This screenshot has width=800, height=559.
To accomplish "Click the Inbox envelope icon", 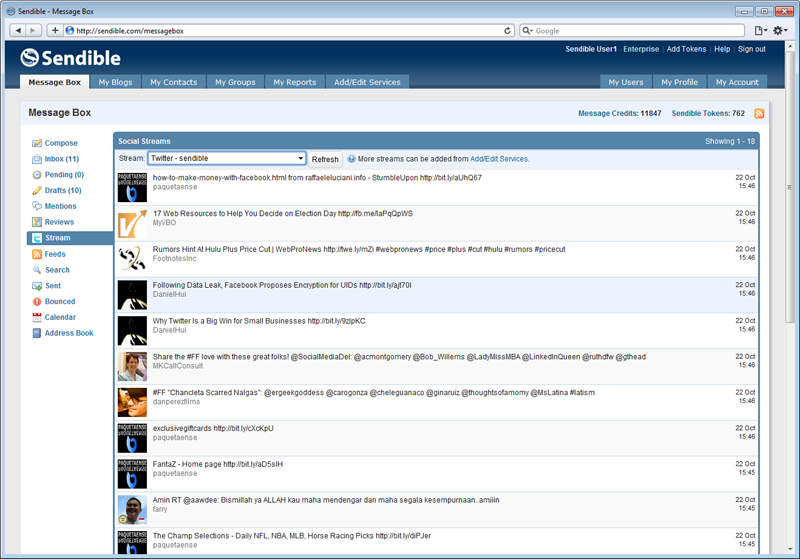I will tap(37, 159).
